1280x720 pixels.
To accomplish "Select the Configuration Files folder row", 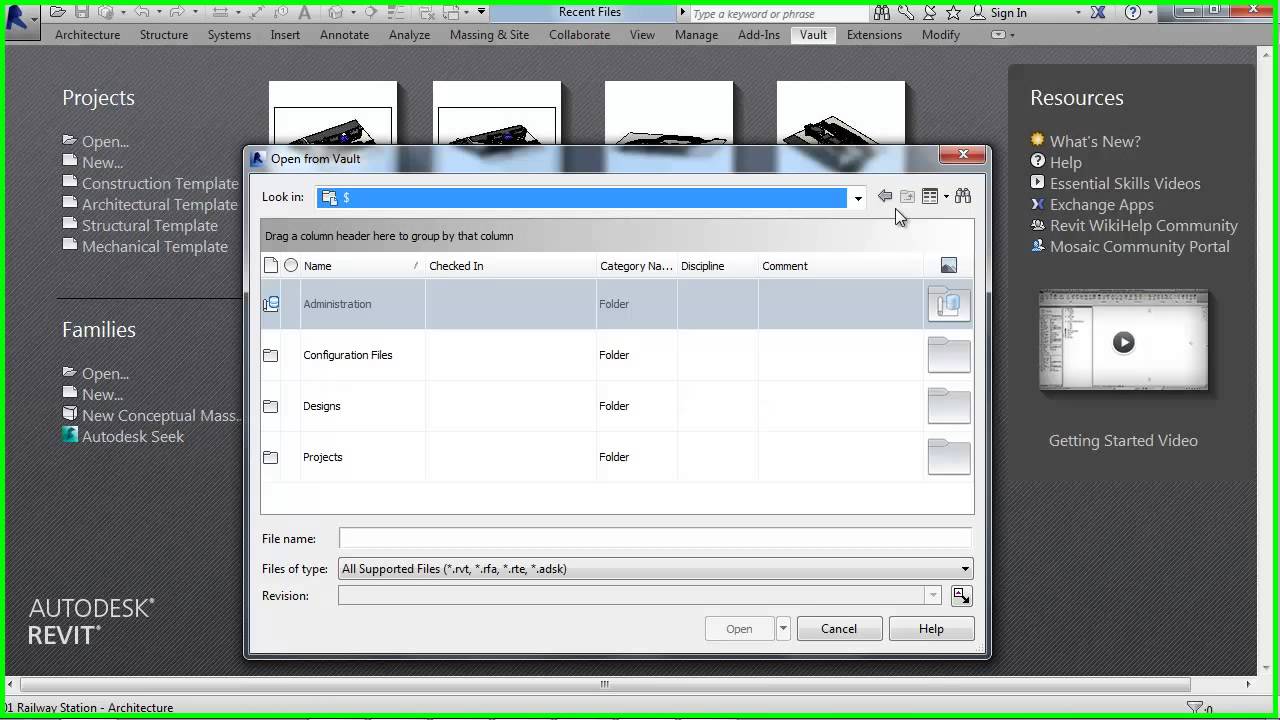I will [x=616, y=355].
